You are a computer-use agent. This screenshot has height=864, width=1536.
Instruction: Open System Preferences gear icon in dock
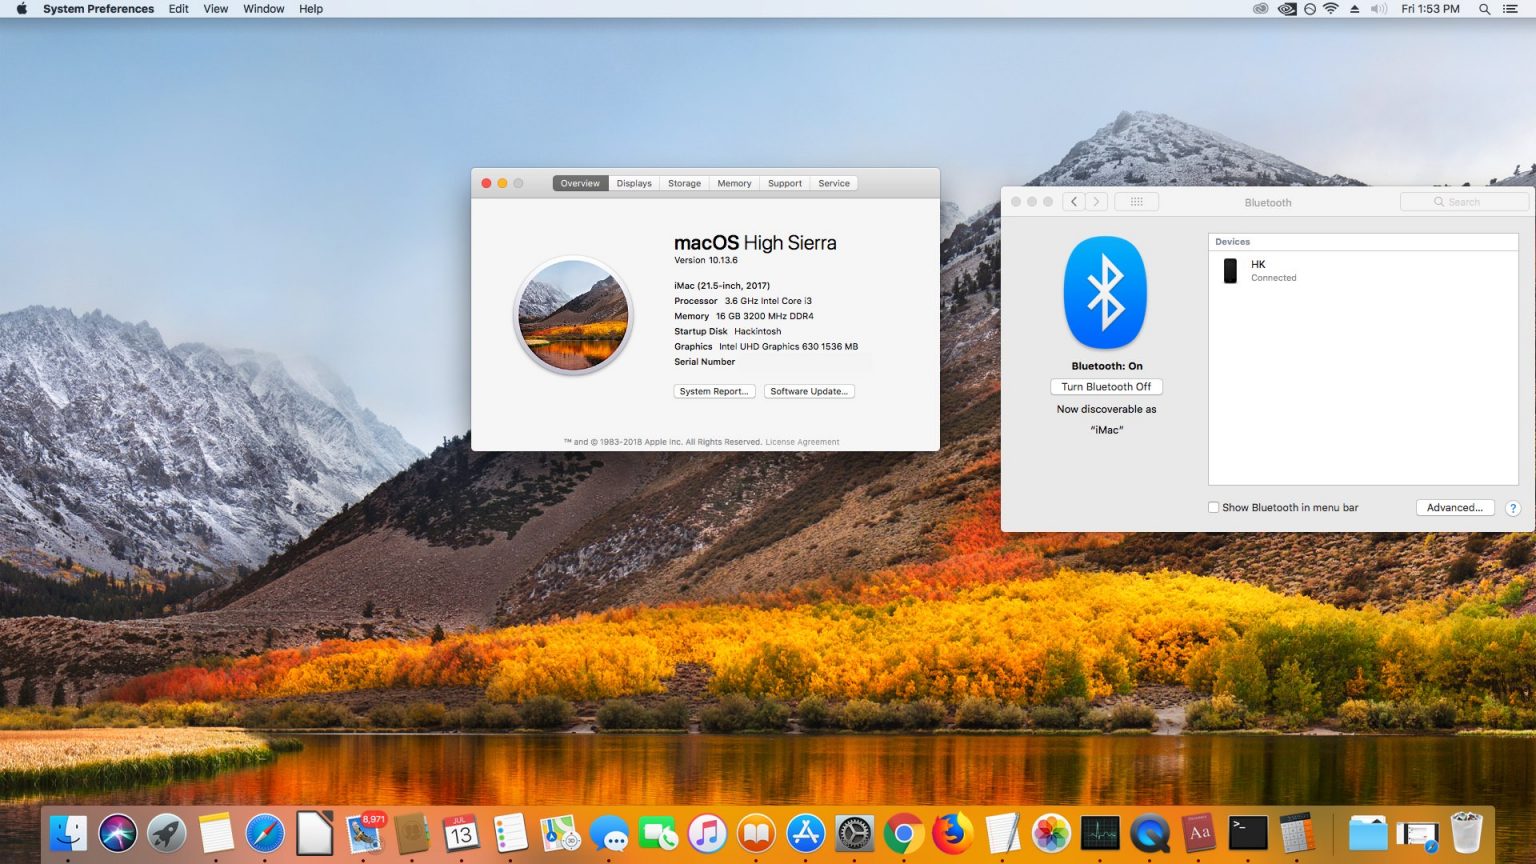(x=854, y=833)
